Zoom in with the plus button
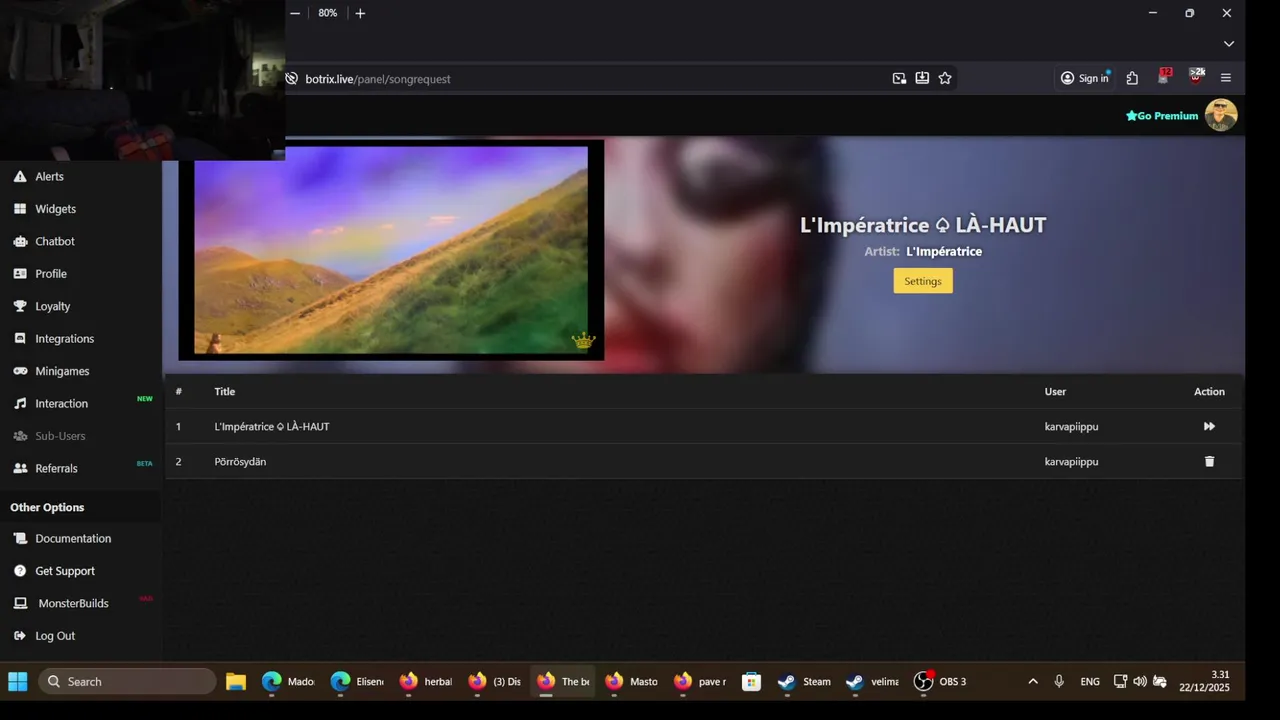 [x=360, y=13]
